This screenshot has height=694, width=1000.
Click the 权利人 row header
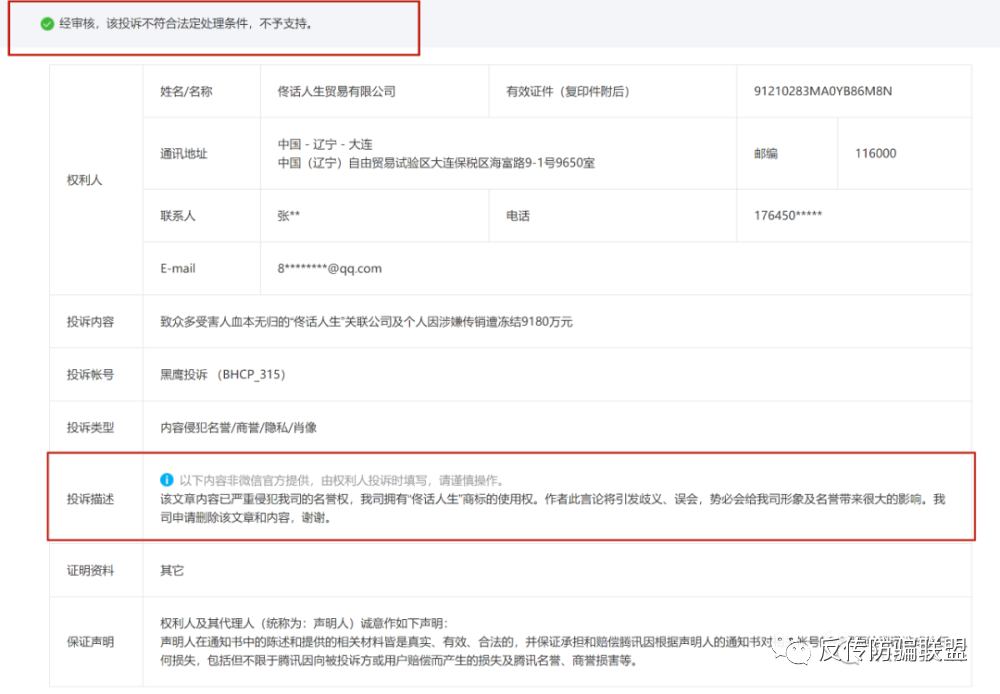click(84, 180)
